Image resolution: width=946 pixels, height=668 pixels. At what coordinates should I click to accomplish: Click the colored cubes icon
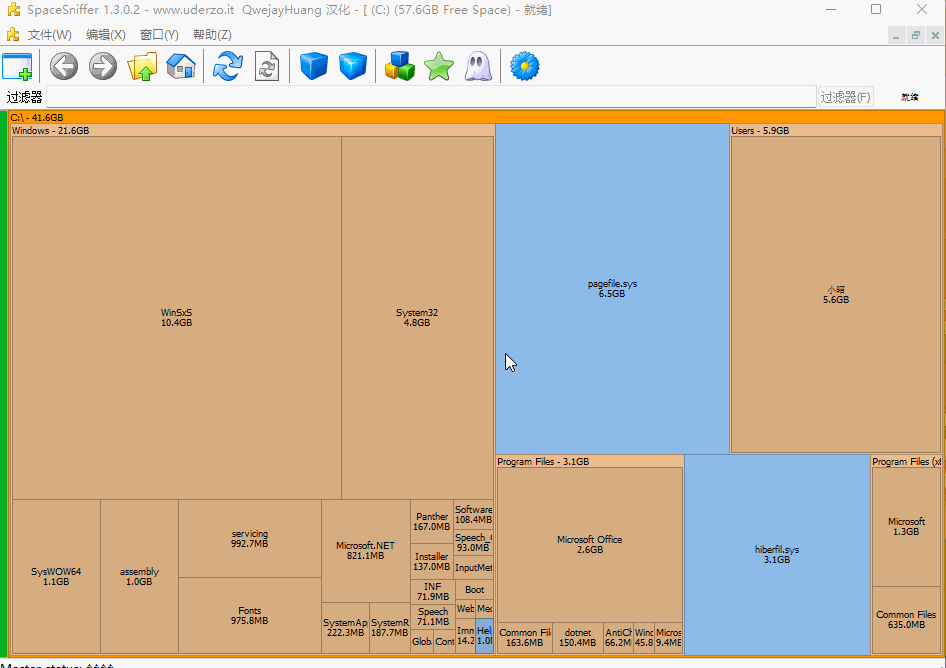pyautogui.click(x=400, y=67)
